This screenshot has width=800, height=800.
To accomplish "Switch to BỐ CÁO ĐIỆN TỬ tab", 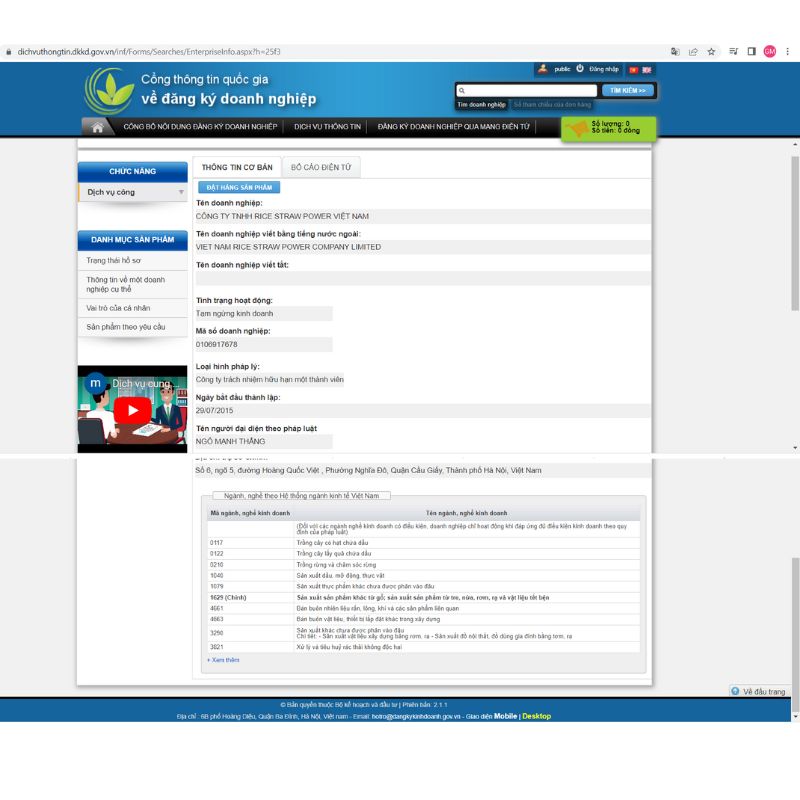I will click(x=320, y=168).
